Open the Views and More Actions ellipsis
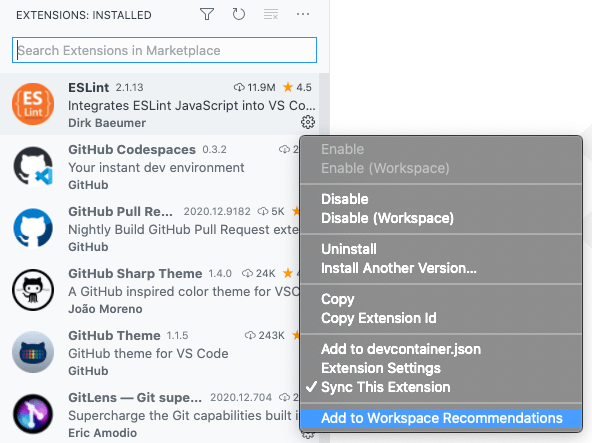The width and height of the screenshot is (592, 443). [303, 14]
